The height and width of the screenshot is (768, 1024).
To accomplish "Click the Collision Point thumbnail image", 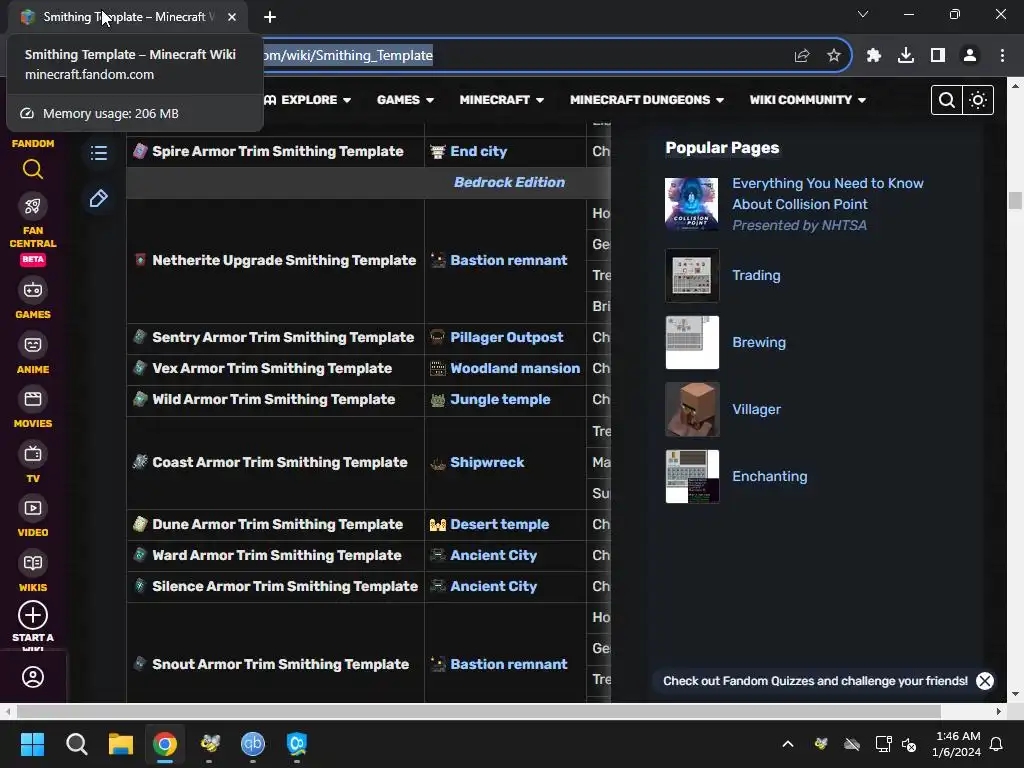I will click(692, 204).
